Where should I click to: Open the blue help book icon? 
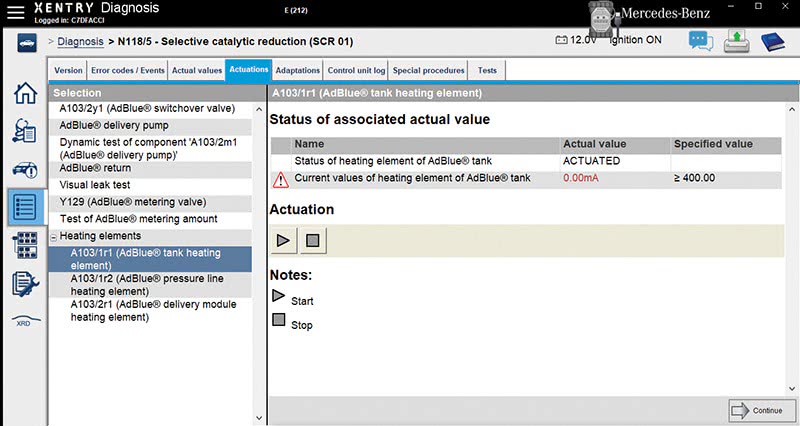coord(773,42)
